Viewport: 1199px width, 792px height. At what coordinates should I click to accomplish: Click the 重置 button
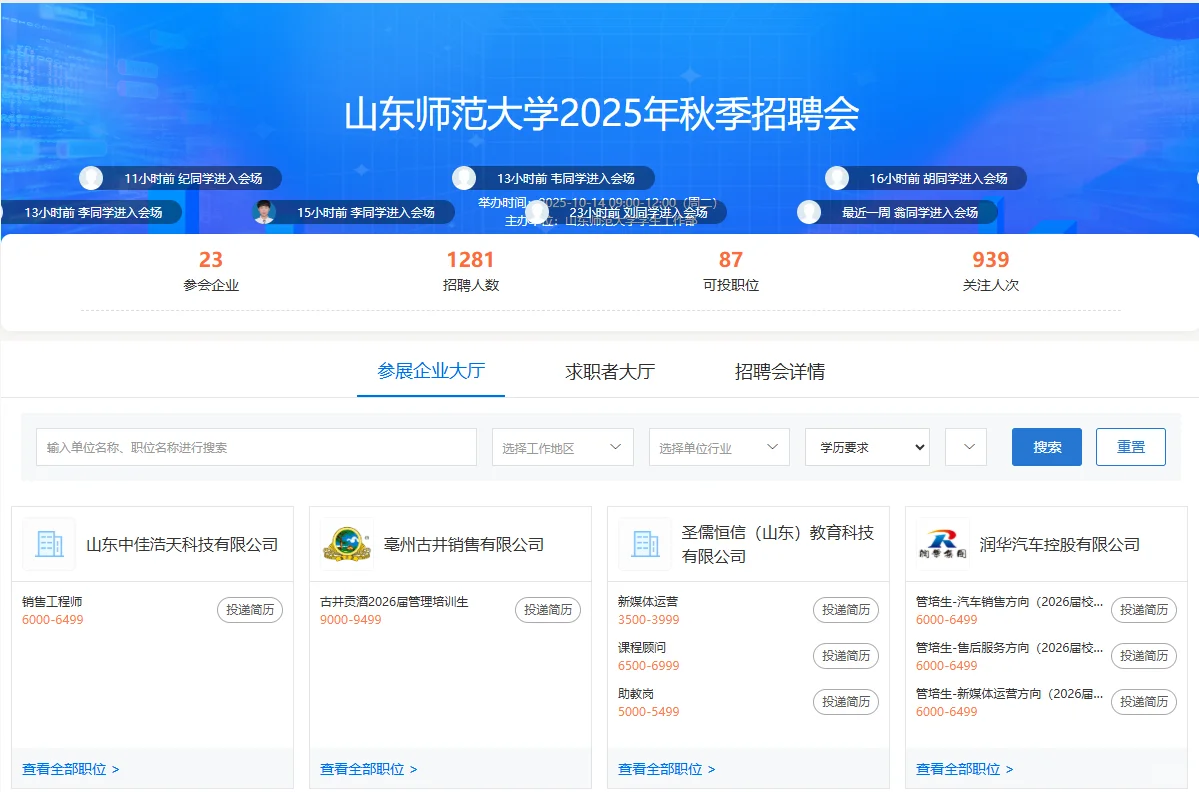point(1131,447)
